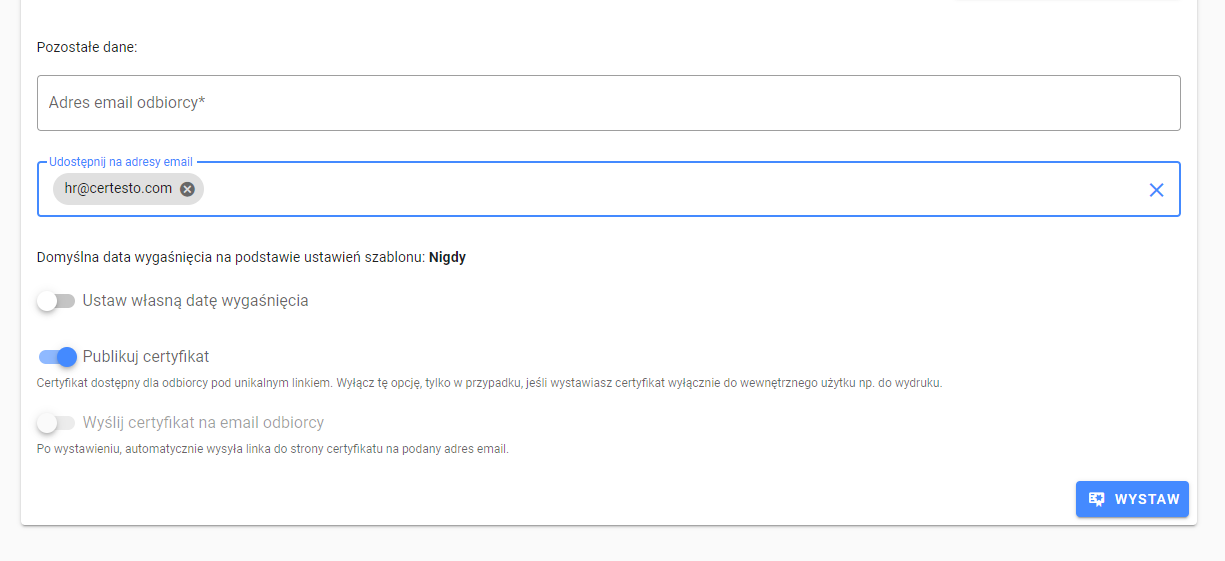Click the Ustaw własną datę wygaśnięcia label text
The width and height of the screenshot is (1225, 561).
[195, 301]
